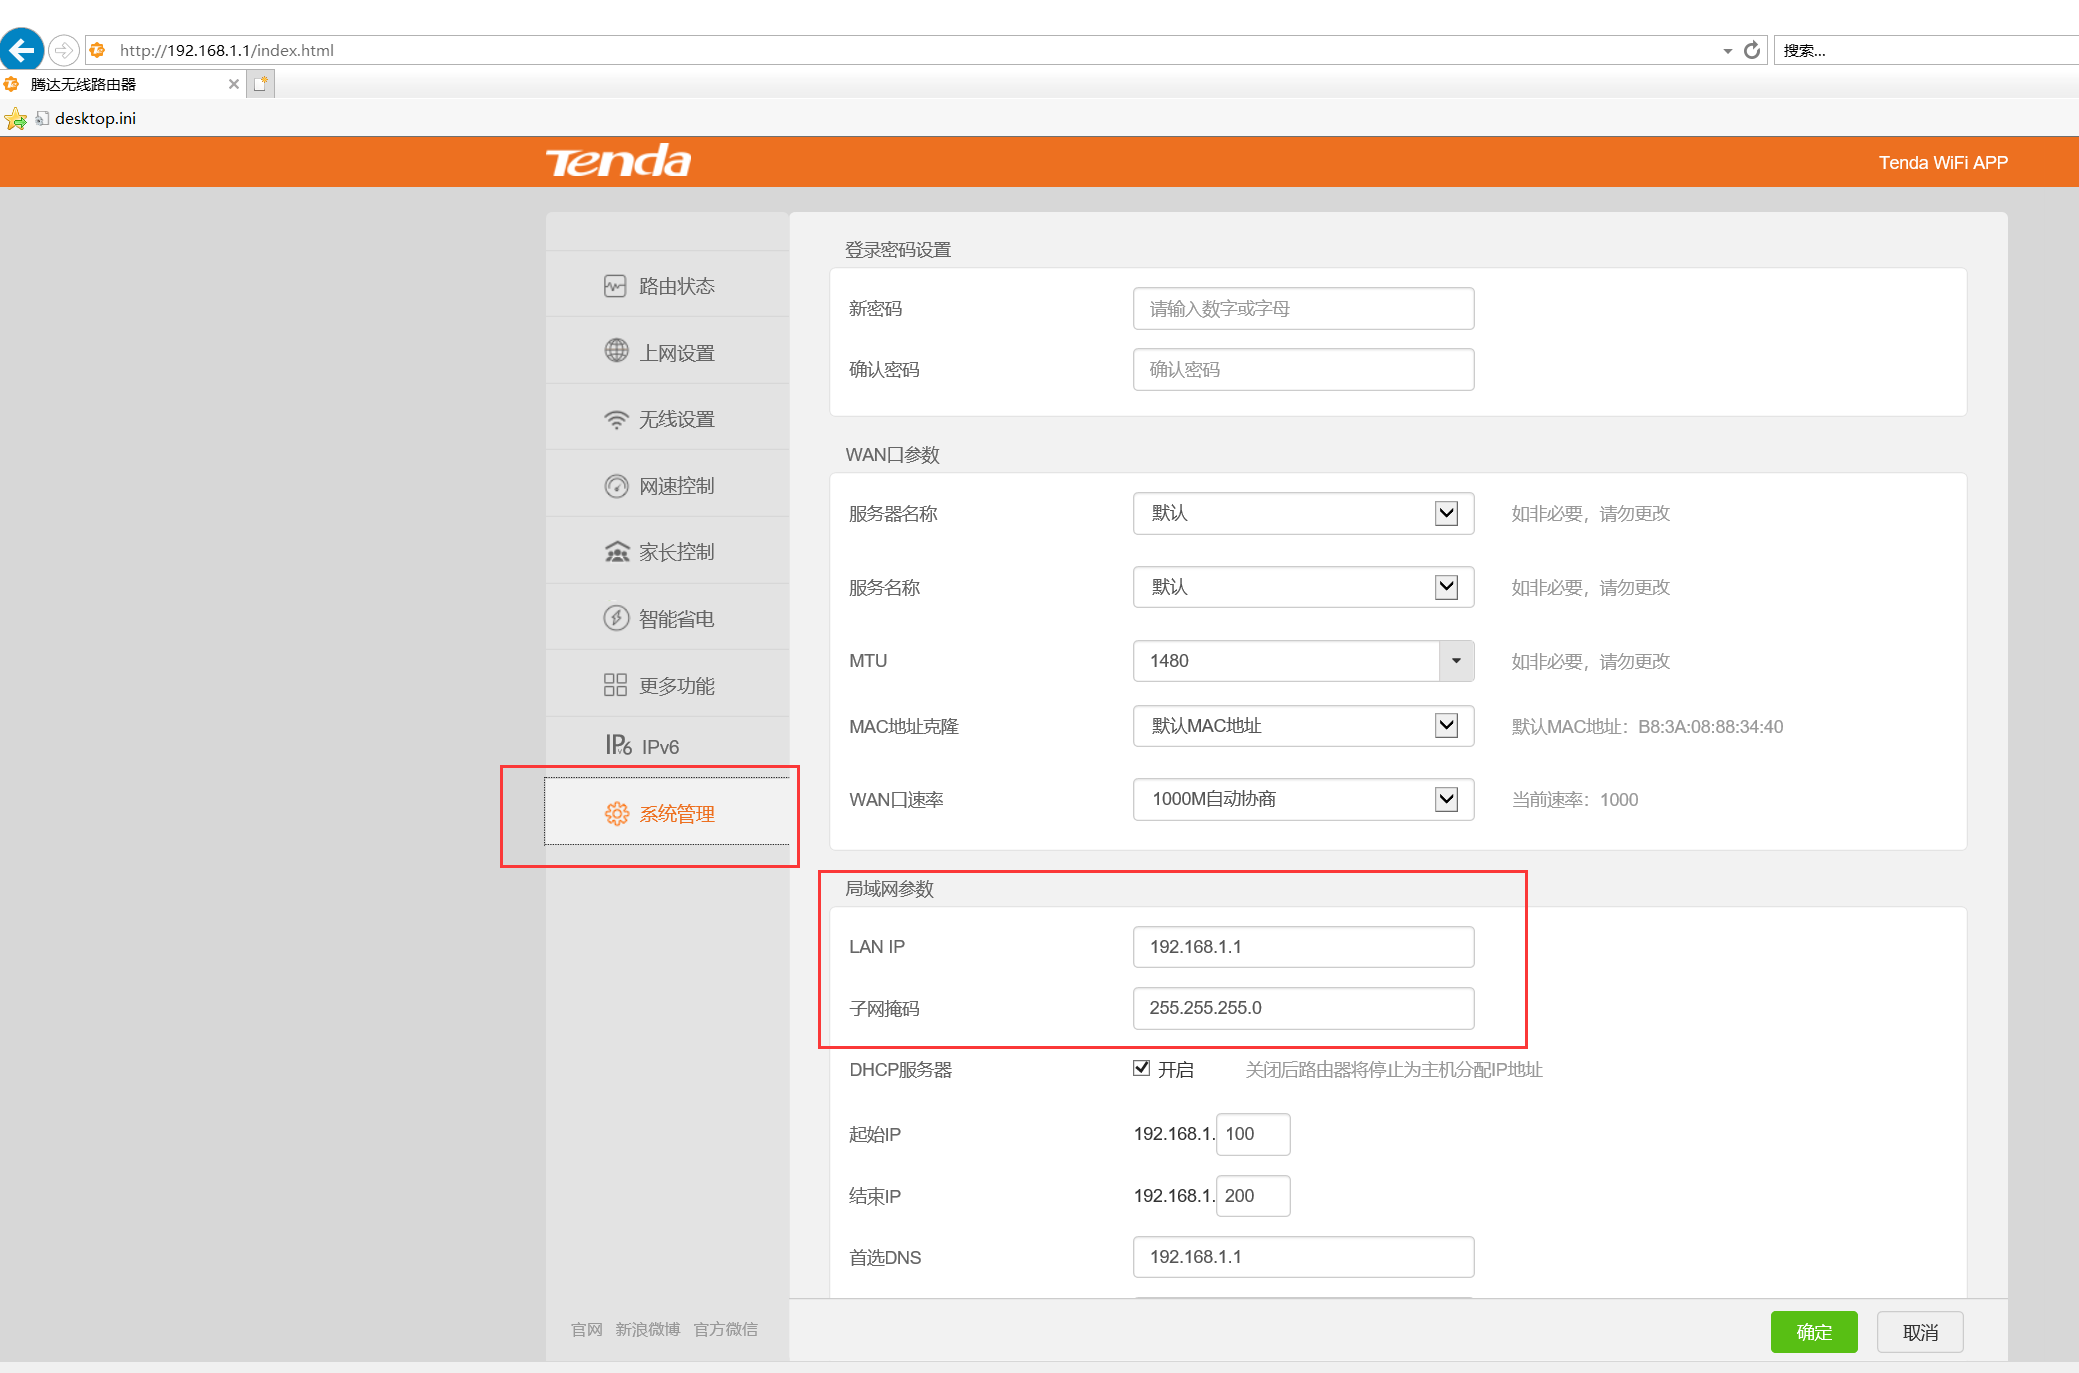Expand the WAN口速率 dropdown
The width and height of the screenshot is (2079, 1373).
coord(1446,799)
